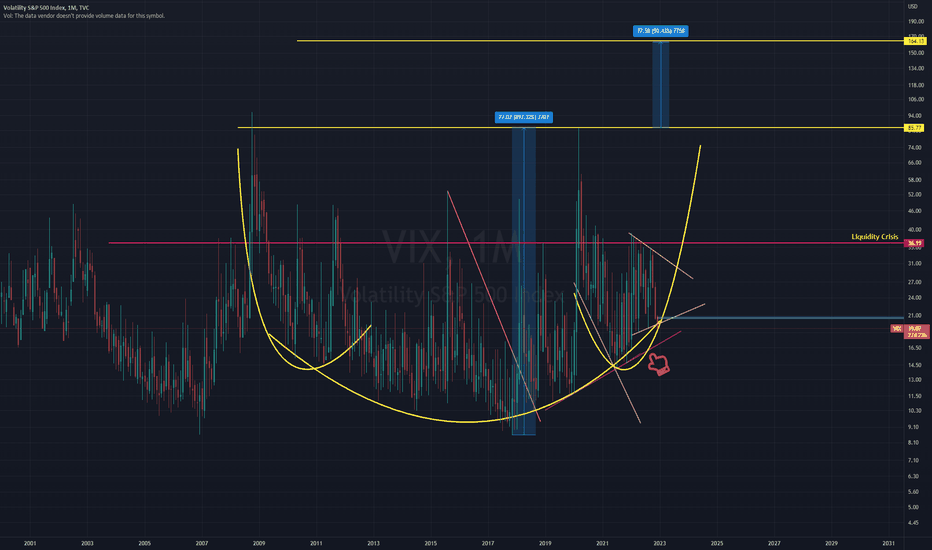Click the 2021 year label on time axis
Screen dimensions: 932x550
coord(603,543)
